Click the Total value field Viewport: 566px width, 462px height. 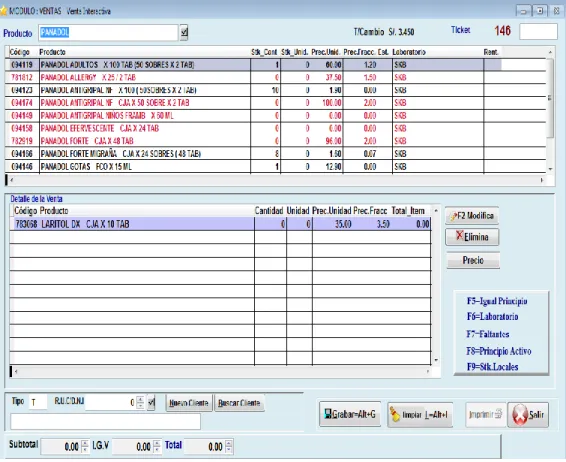pos(204,447)
